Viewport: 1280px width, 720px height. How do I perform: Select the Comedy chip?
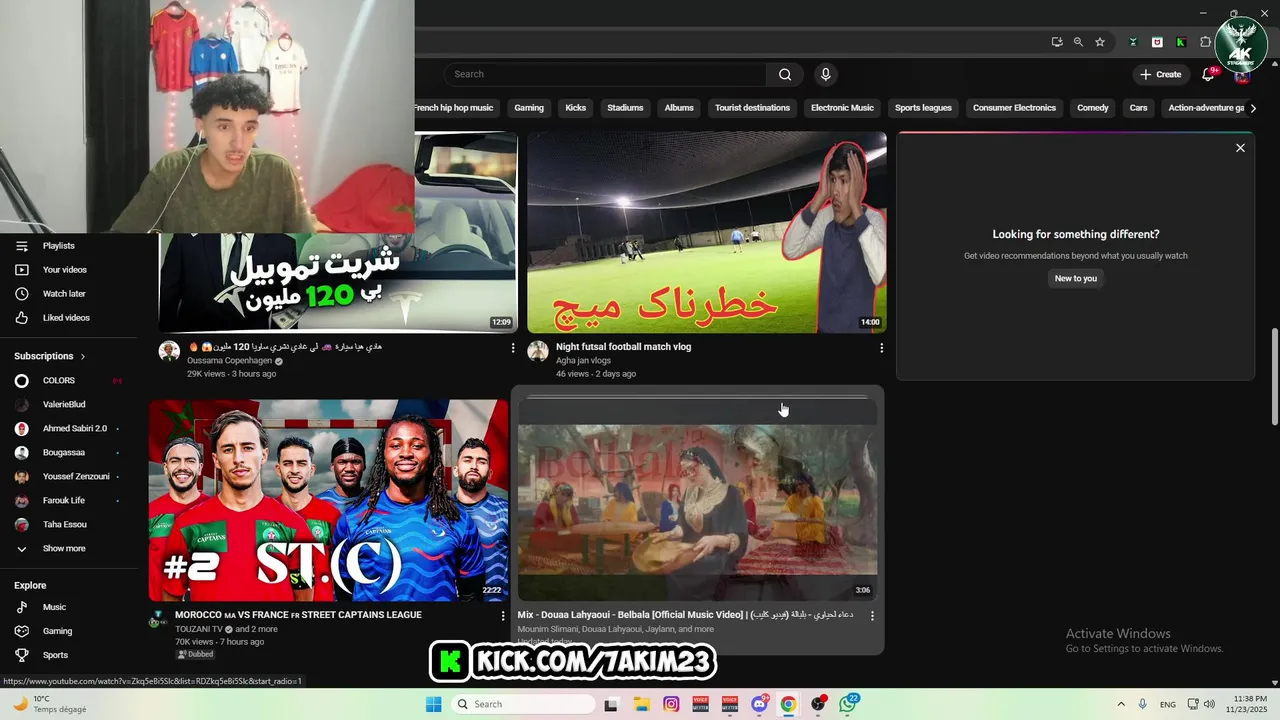point(1093,108)
